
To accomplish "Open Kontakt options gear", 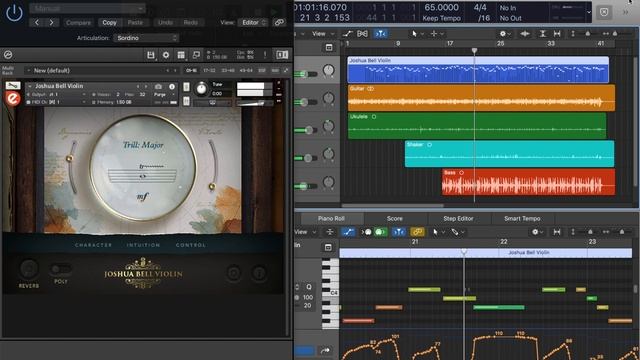I will click(166, 55).
